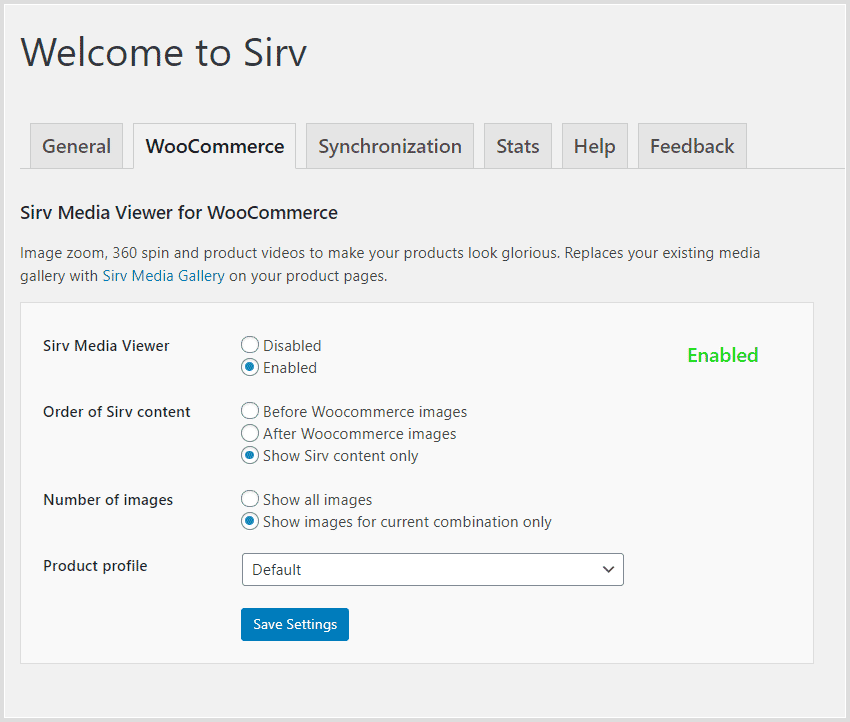Viewport: 850px width, 722px height.
Task: Click Sirv Media Viewer for WooCommerce heading
Action: tap(179, 212)
